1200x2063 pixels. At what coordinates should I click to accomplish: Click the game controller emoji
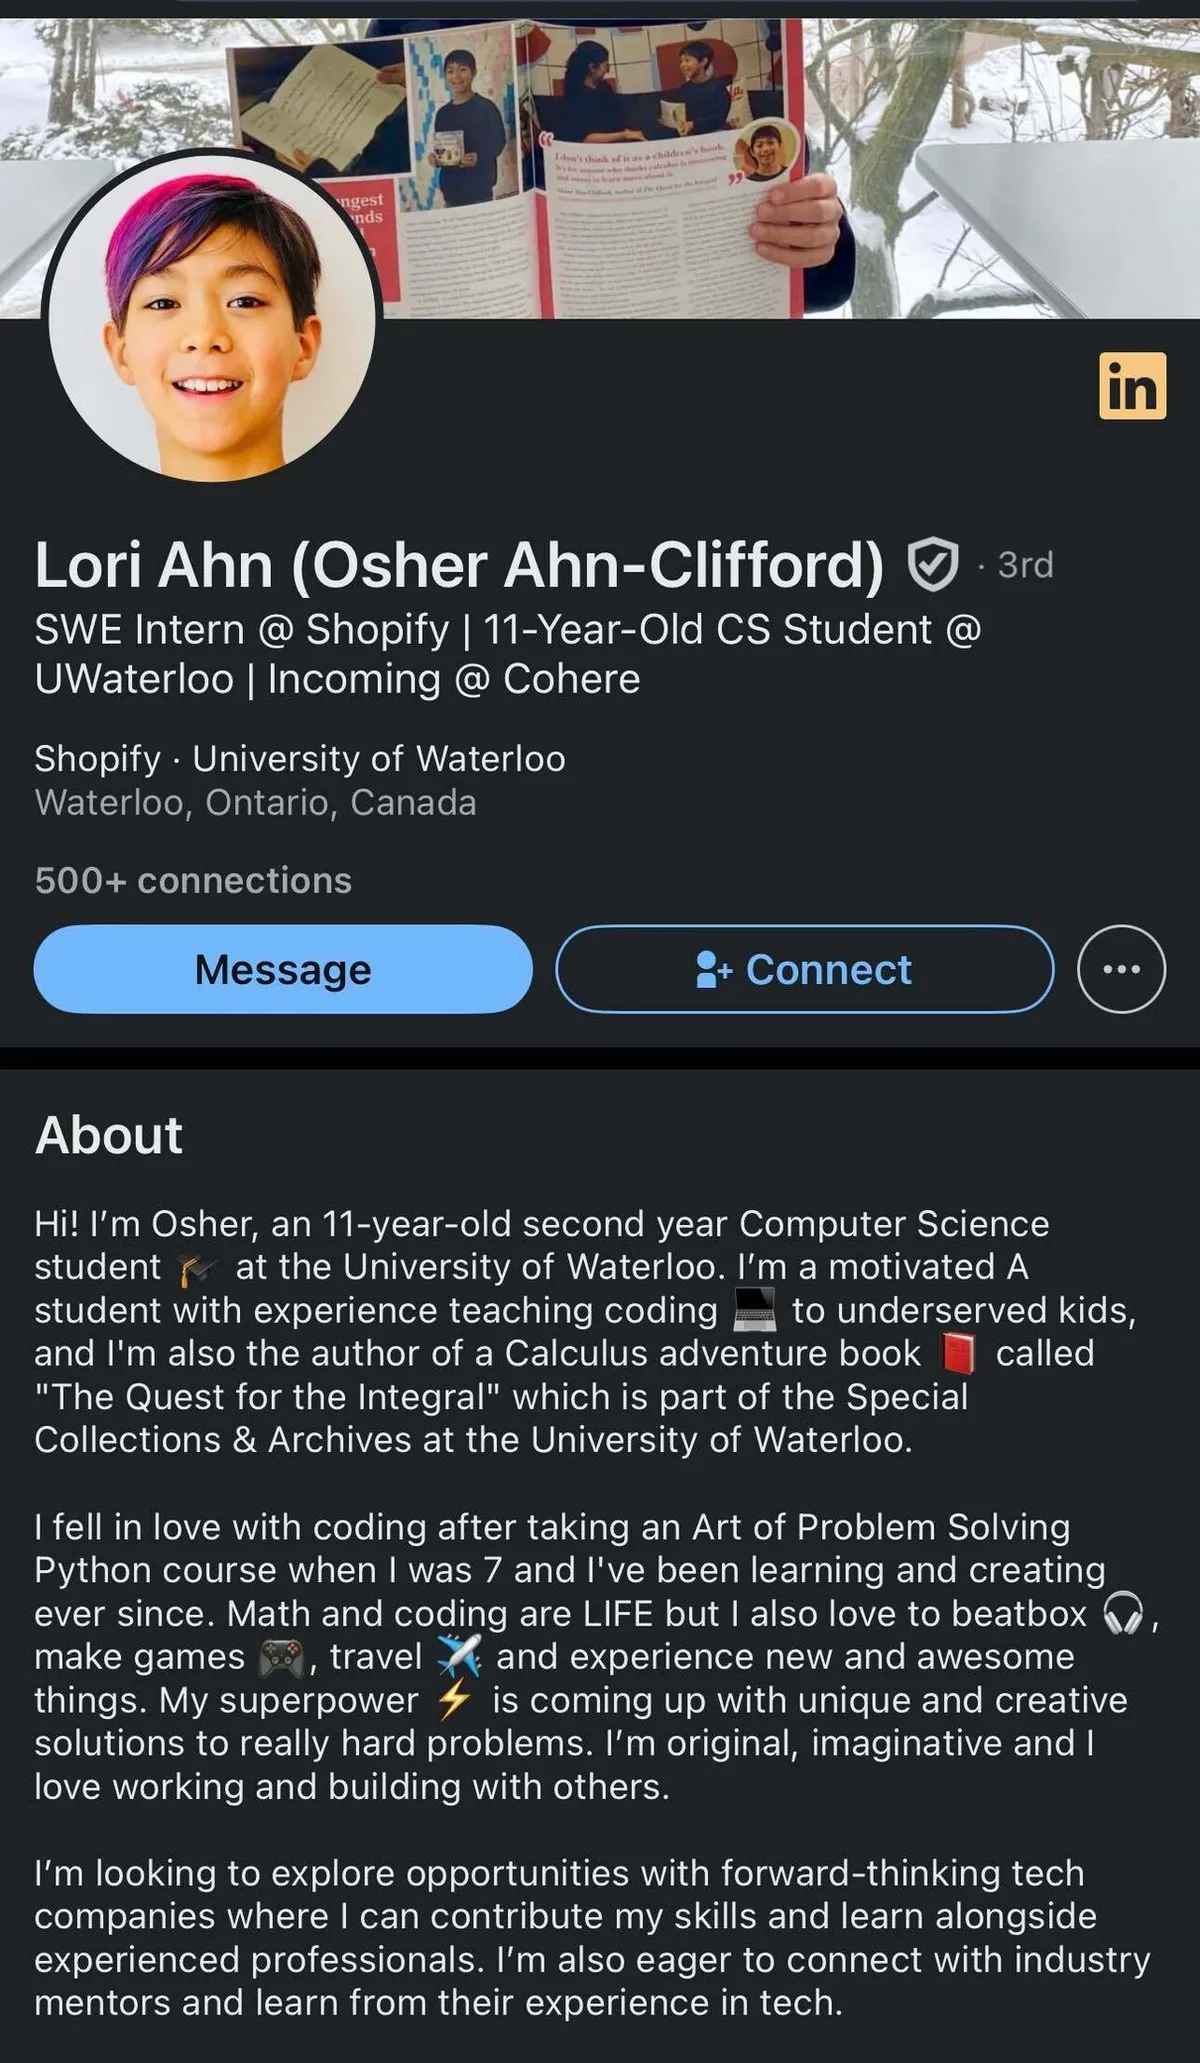[281, 1658]
